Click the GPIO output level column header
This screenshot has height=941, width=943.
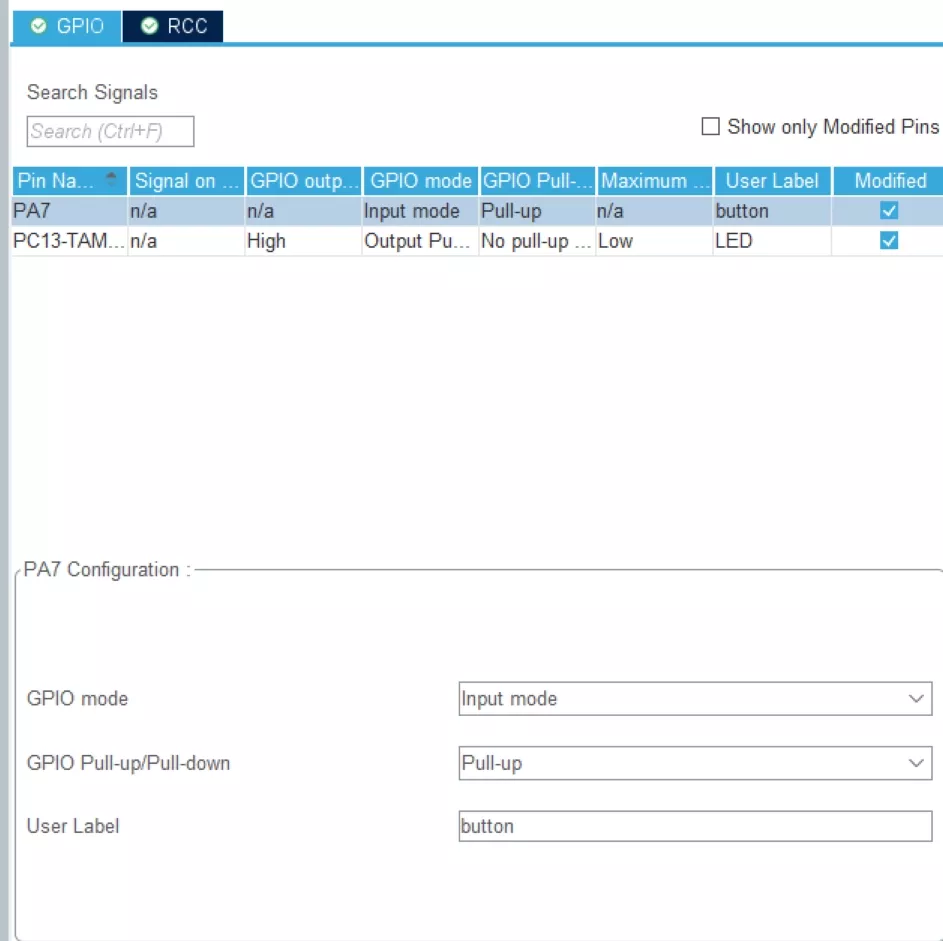coord(304,181)
